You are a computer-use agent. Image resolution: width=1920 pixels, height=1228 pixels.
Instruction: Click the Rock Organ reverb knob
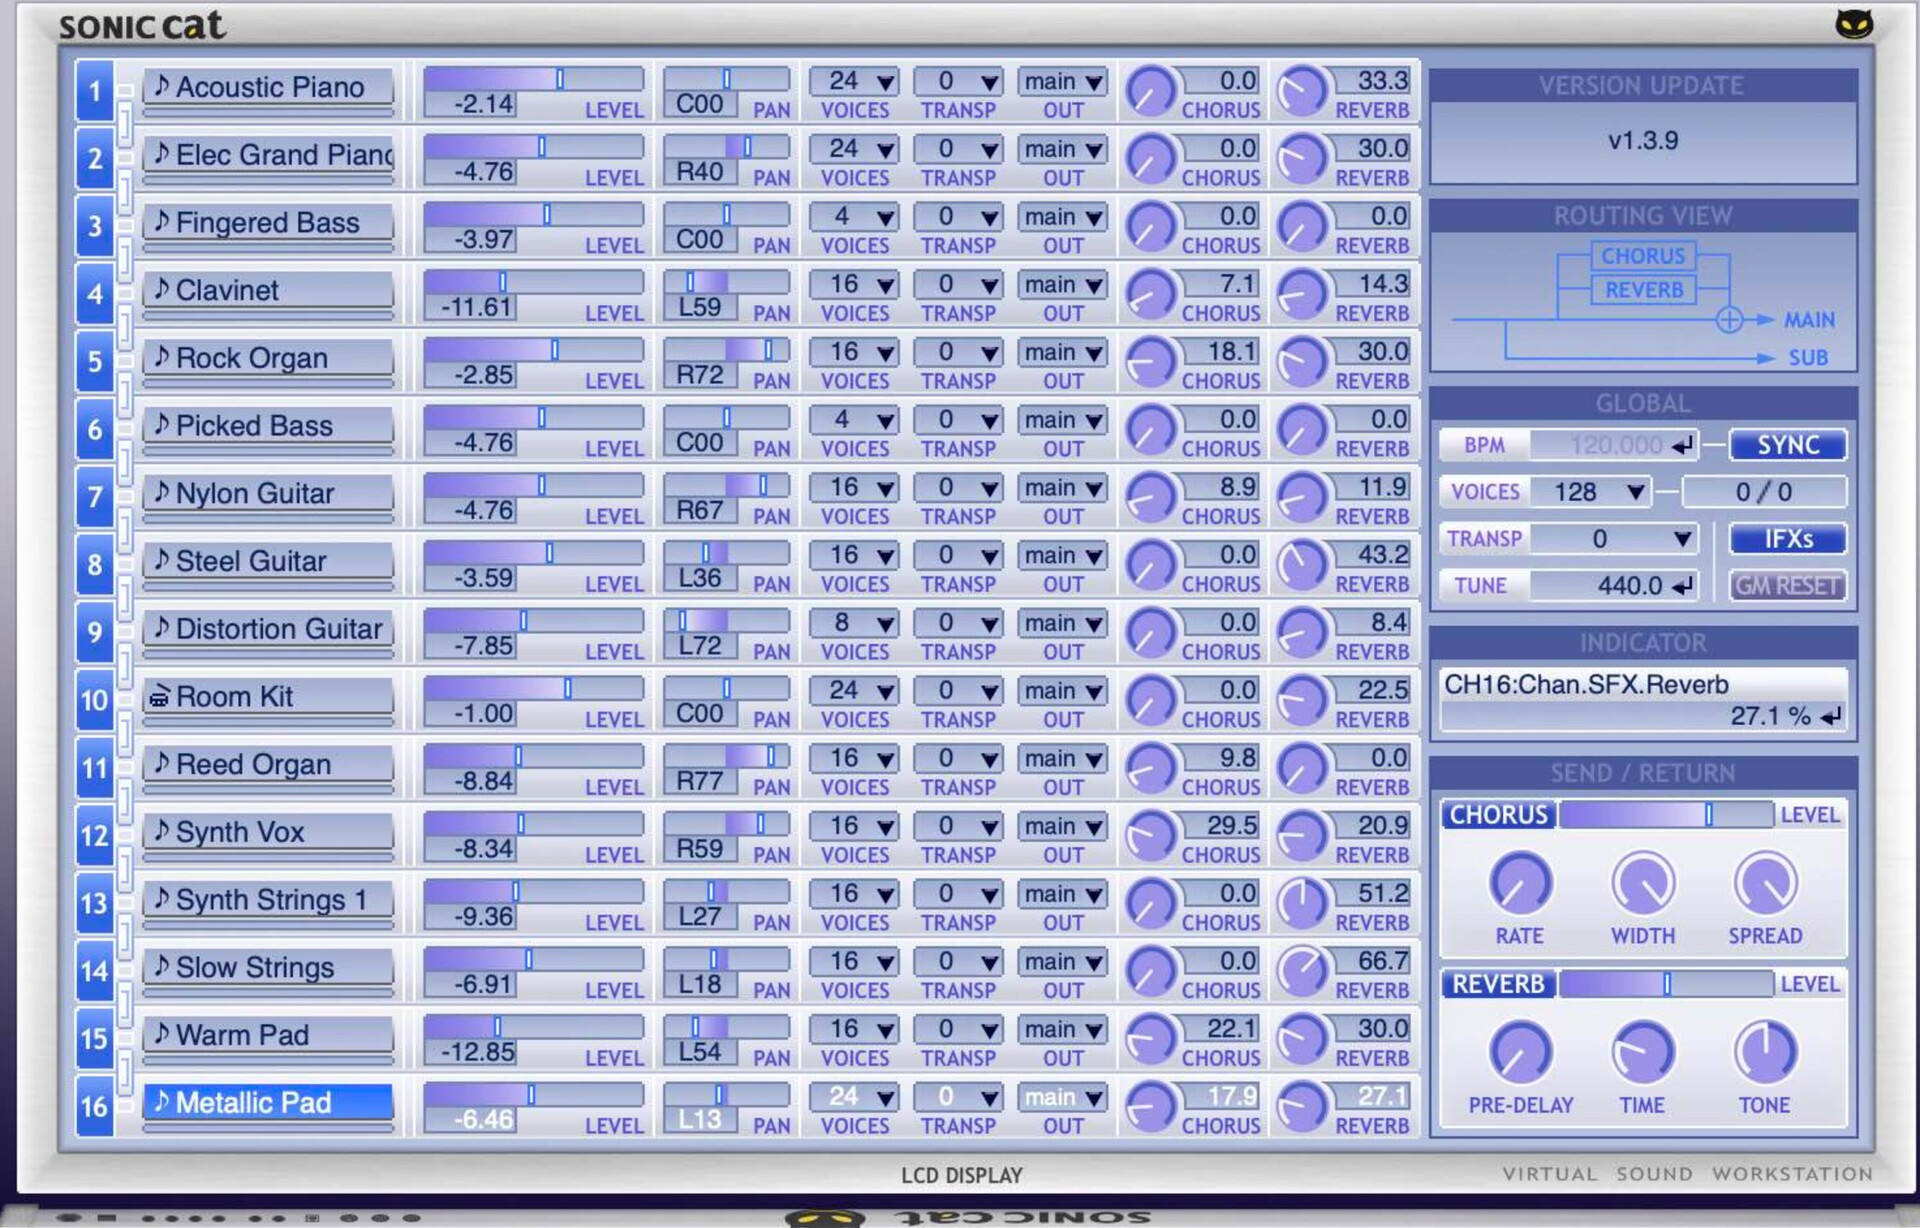tap(1302, 363)
